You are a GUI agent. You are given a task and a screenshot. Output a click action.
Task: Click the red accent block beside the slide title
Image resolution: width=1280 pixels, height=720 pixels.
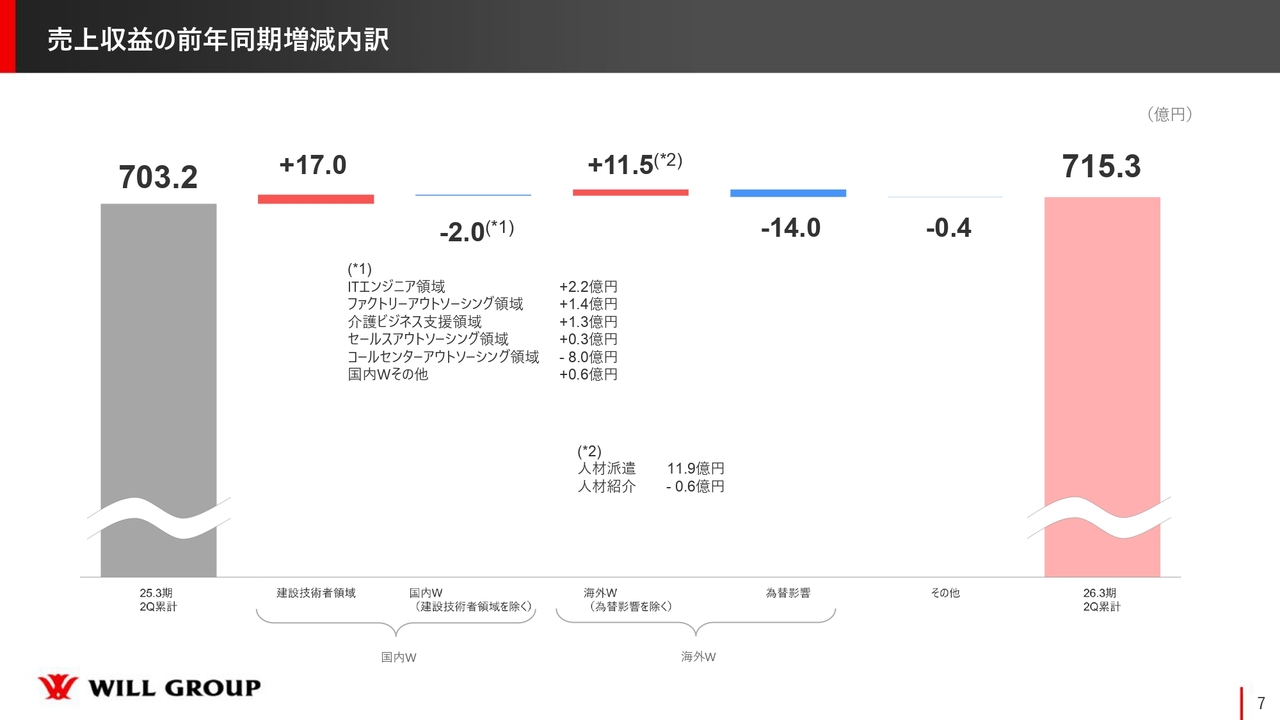tap(7, 38)
